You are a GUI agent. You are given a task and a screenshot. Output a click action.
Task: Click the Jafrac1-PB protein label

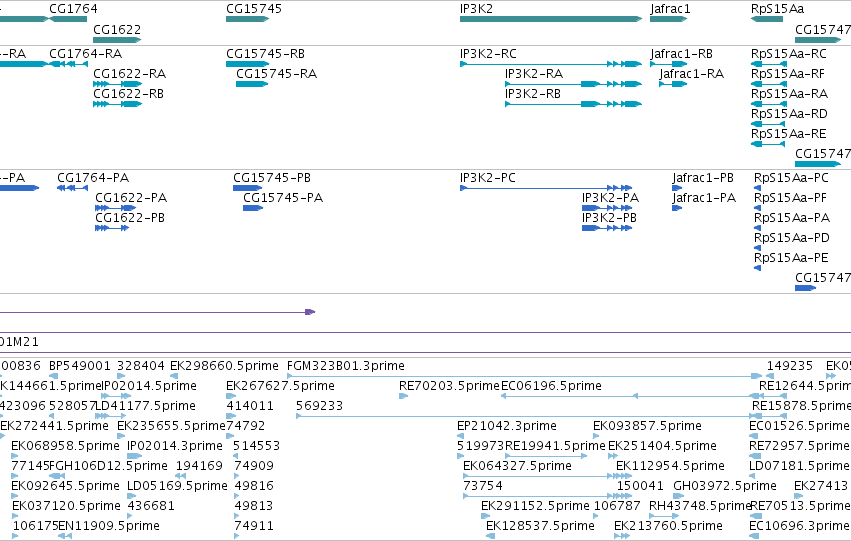click(703, 178)
